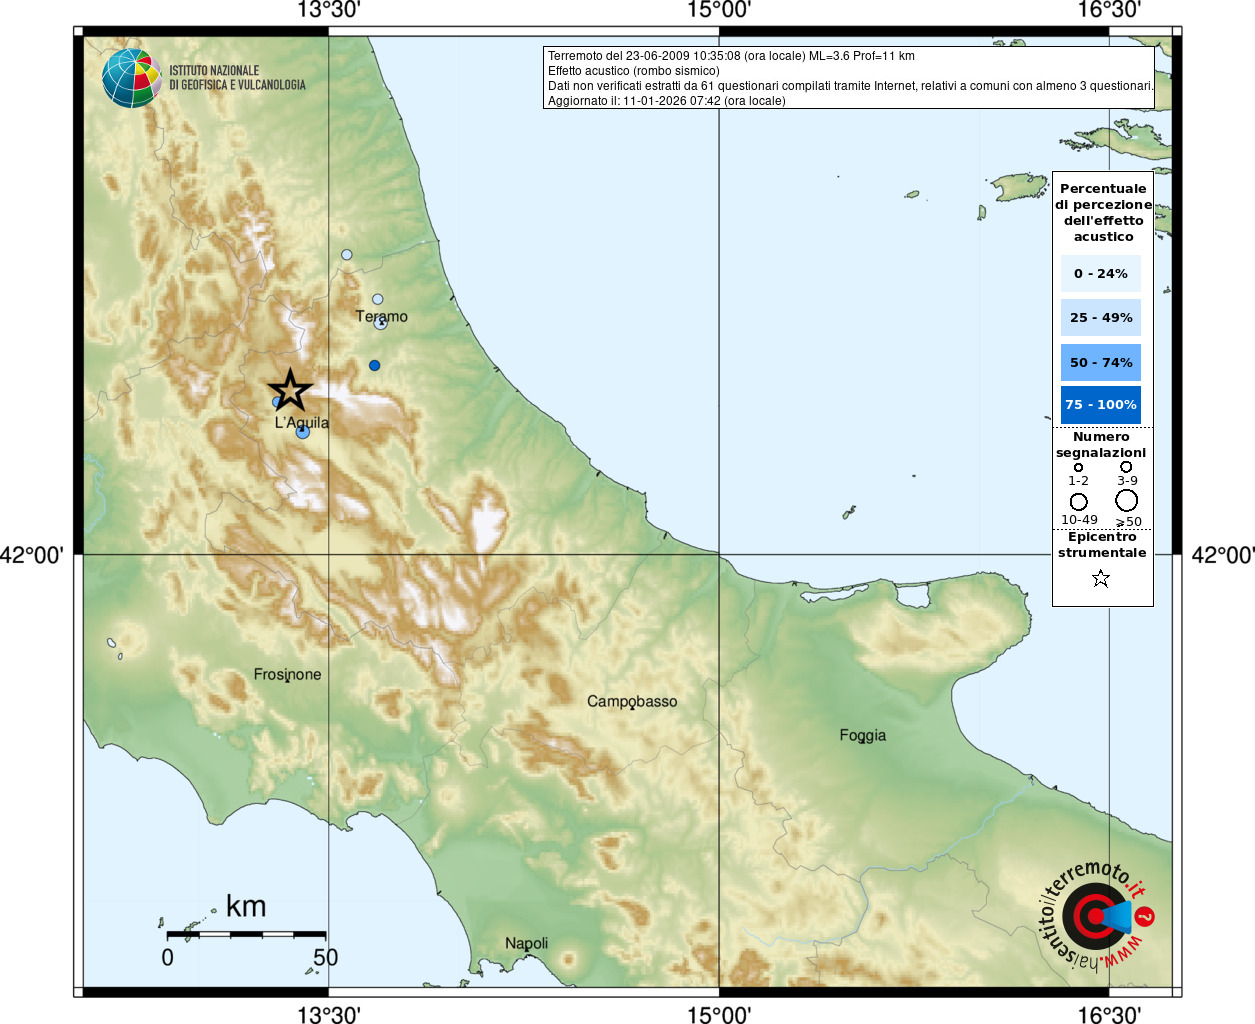Click the 'Percentuale di percezione dell'effetto acustico' legend title
The height and width of the screenshot is (1024, 1255).
pos(1103,212)
